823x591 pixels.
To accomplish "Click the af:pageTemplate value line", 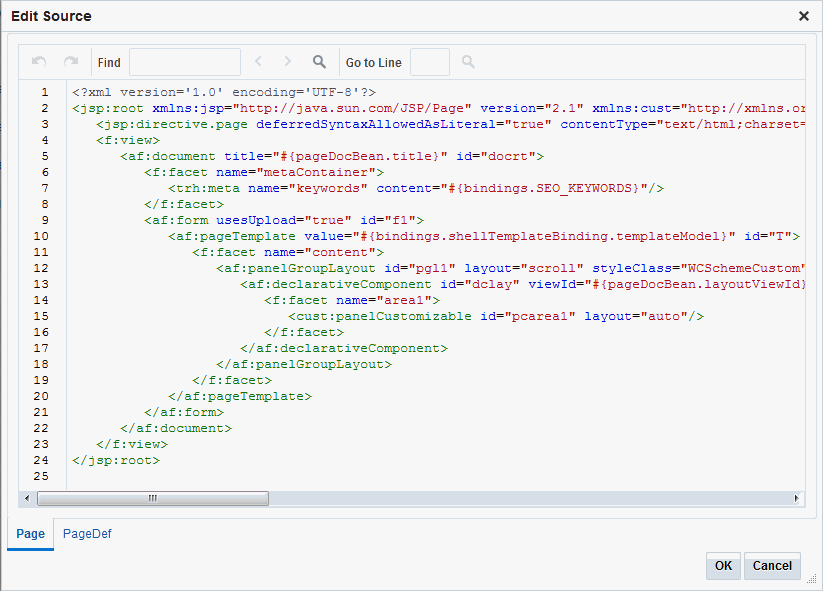I will coord(484,236).
